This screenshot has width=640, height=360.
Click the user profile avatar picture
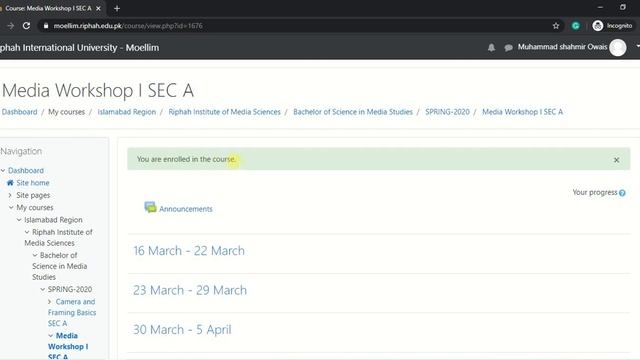(618, 48)
